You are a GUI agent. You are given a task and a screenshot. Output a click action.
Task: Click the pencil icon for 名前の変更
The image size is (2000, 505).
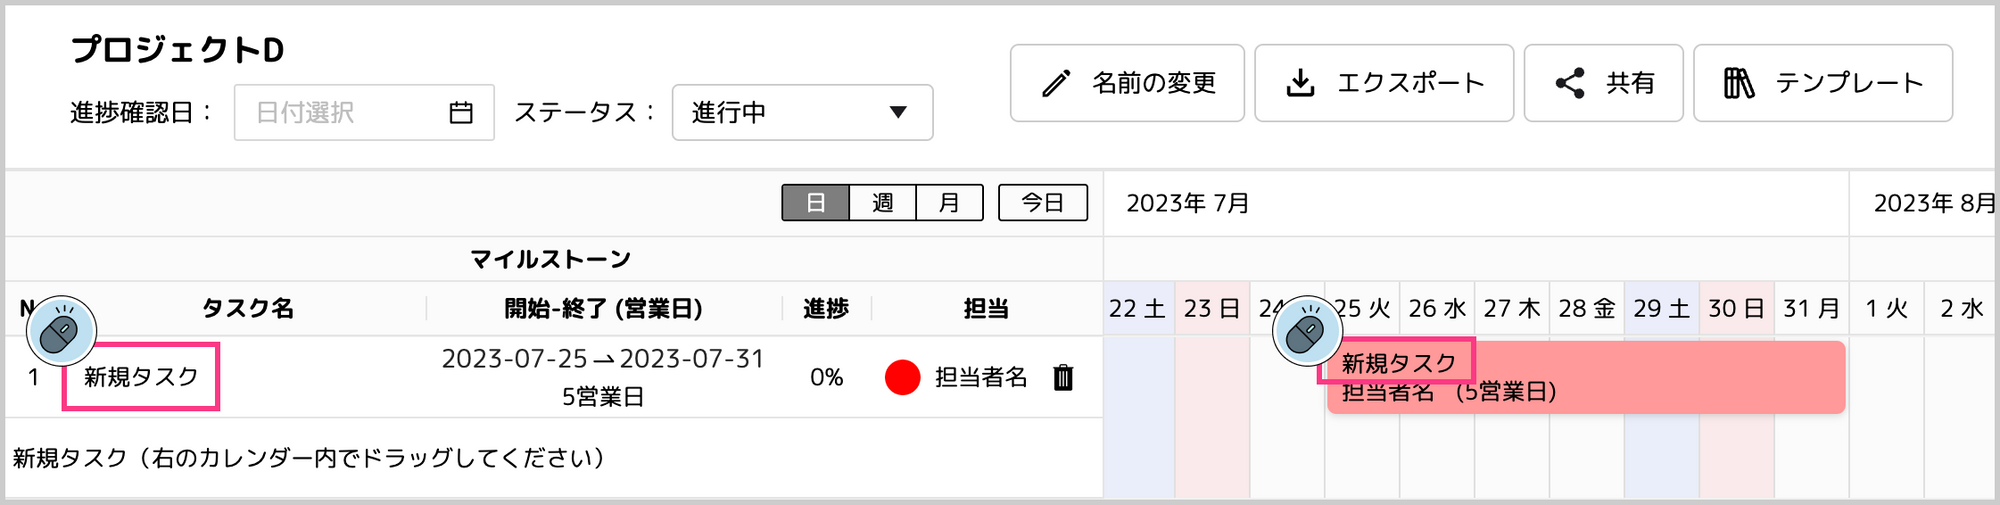coord(1056,83)
